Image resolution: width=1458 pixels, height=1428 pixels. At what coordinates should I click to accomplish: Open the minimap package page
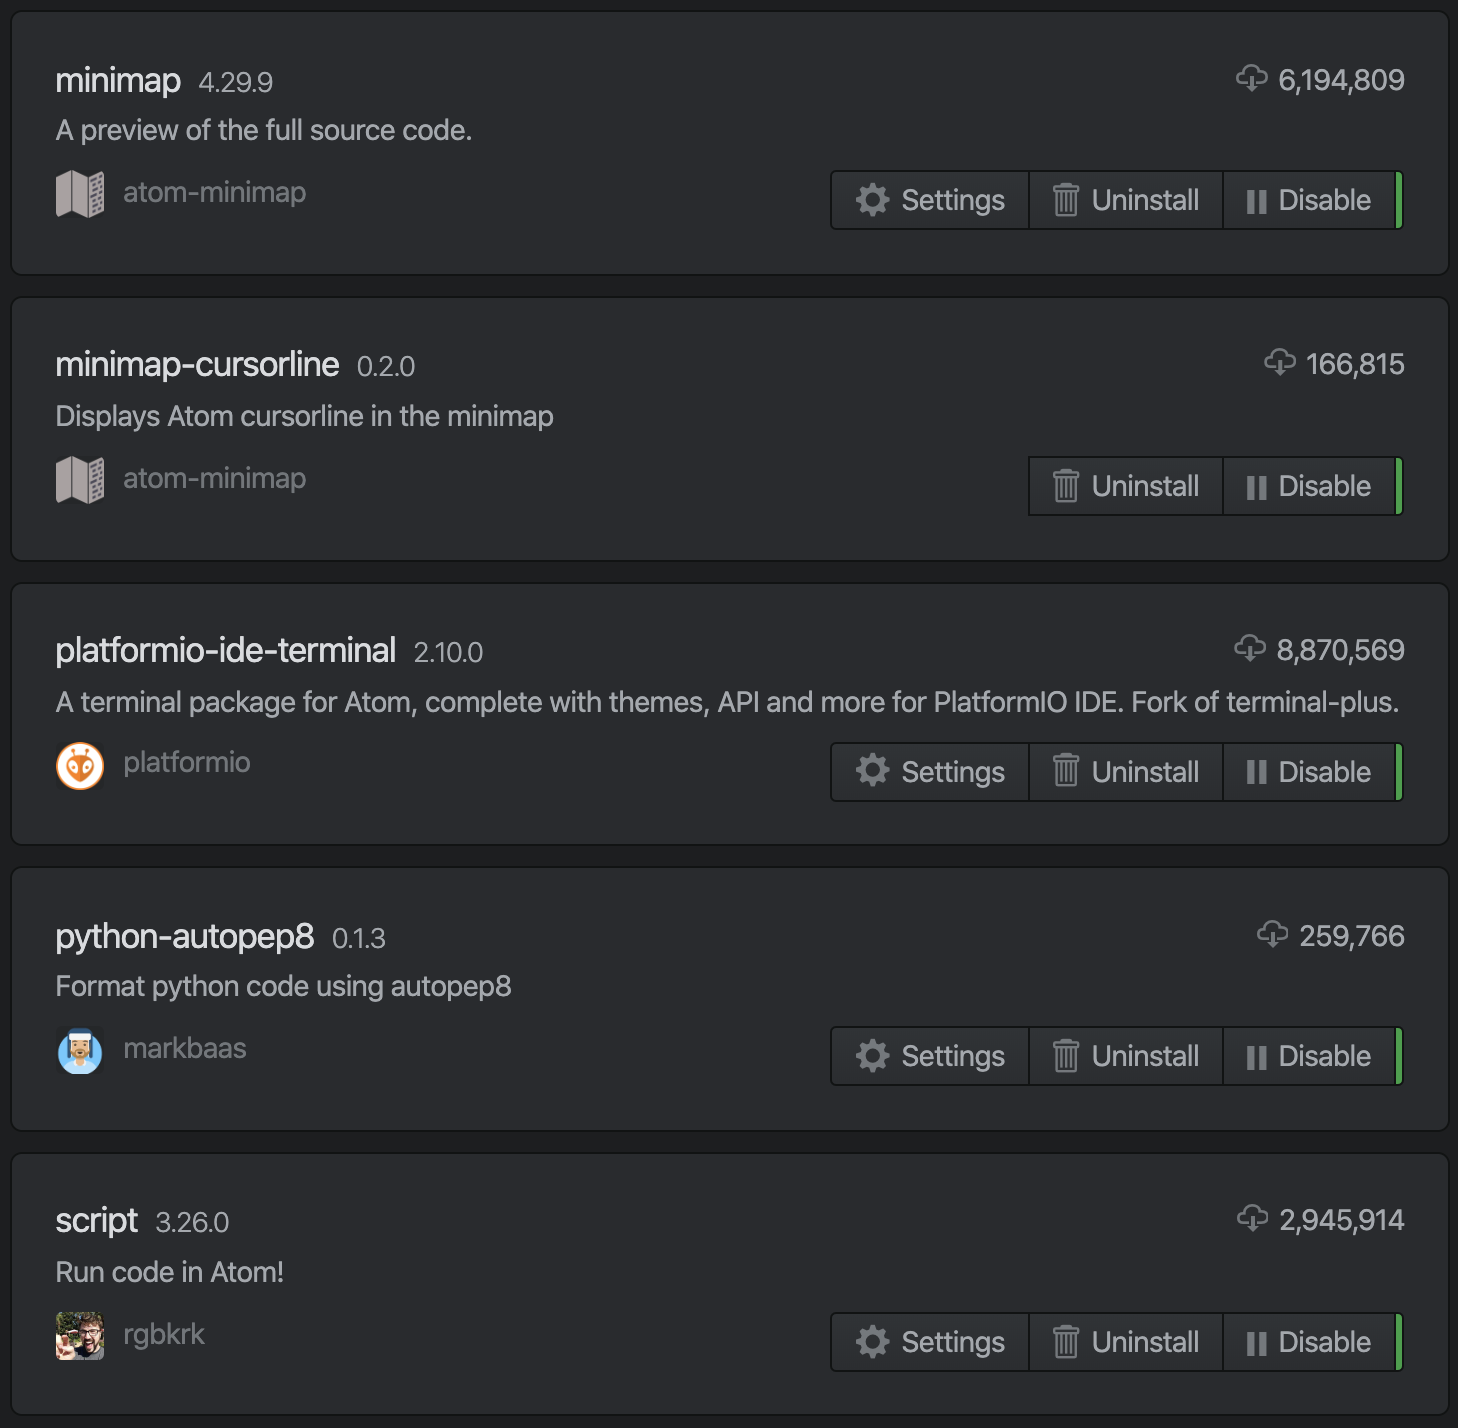[x=118, y=80]
